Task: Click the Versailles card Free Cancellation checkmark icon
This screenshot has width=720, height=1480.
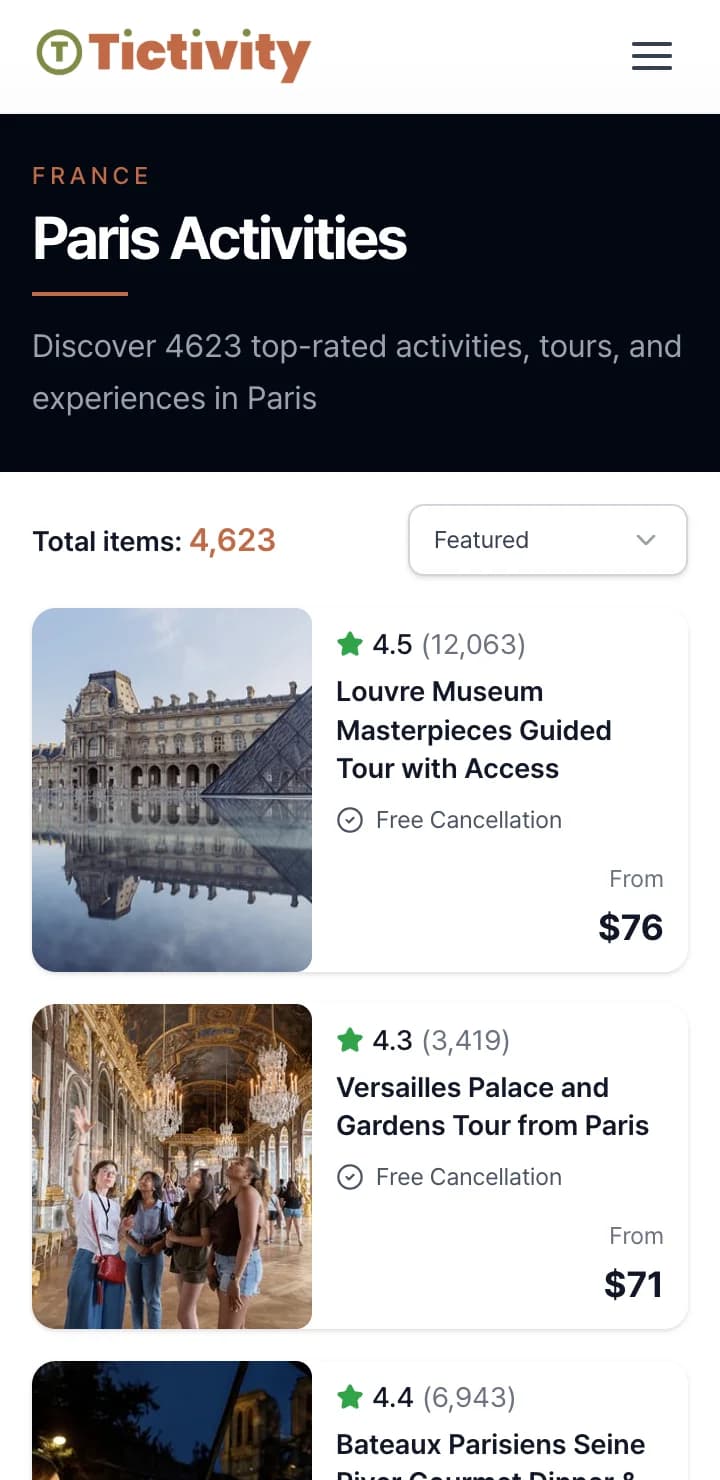Action: [x=349, y=1177]
